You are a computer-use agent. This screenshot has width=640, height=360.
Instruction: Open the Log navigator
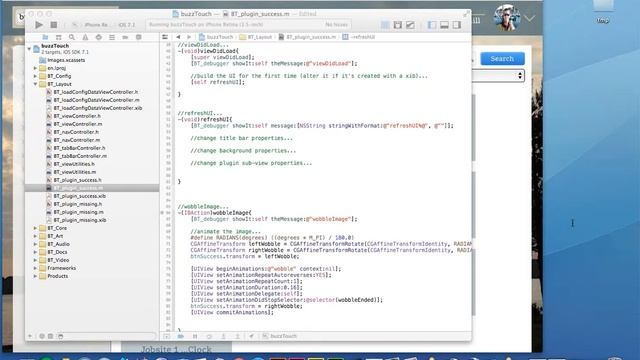tap(138, 37)
